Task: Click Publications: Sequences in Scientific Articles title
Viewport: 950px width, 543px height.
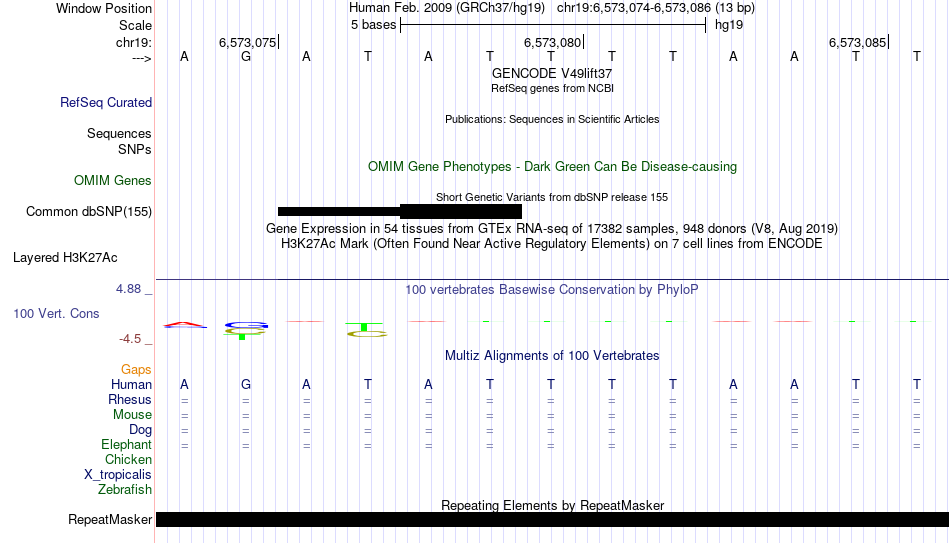Action: pos(552,119)
